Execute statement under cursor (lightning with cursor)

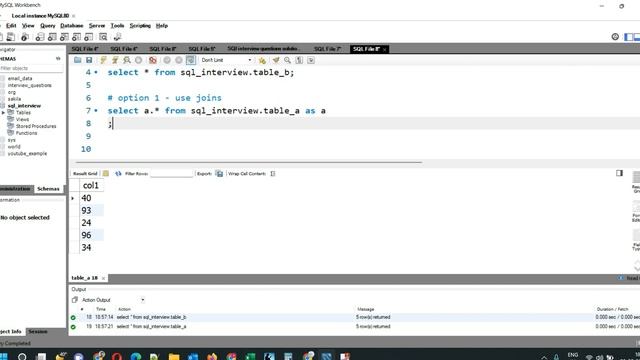(115, 60)
